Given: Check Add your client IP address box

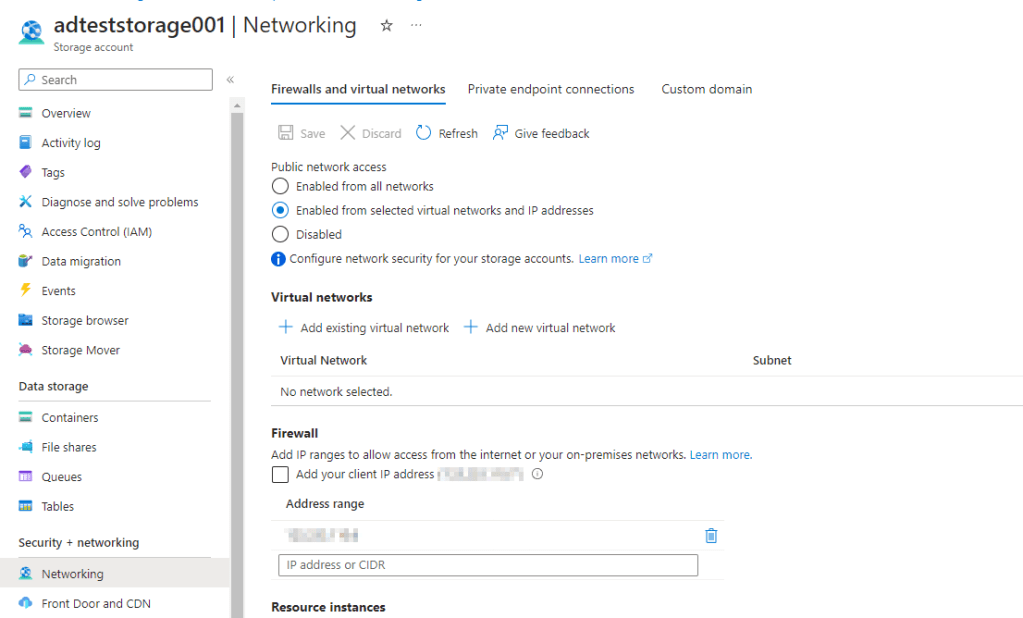Looking at the screenshot, I should click(280, 475).
